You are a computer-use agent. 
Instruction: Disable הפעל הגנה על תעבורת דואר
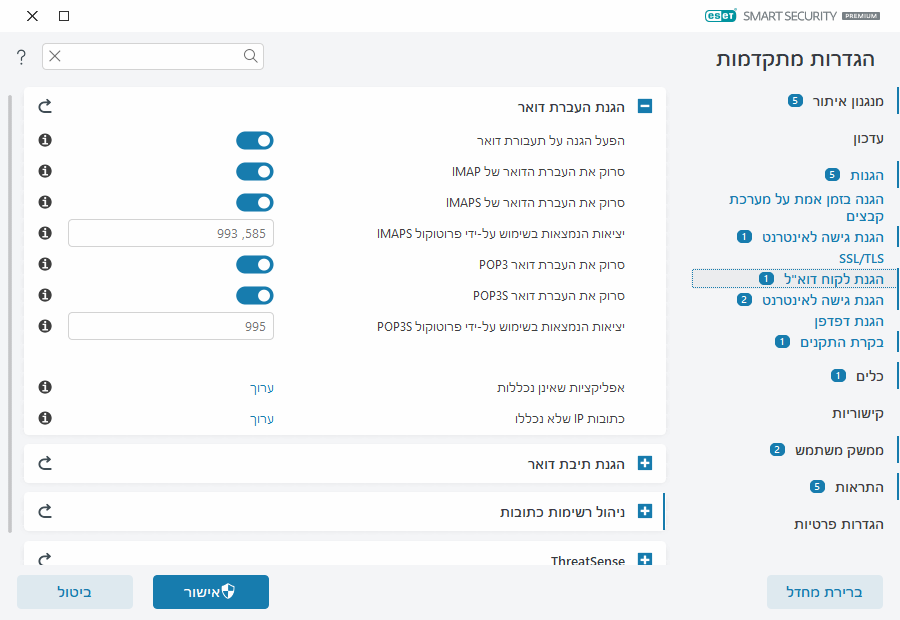pos(254,140)
